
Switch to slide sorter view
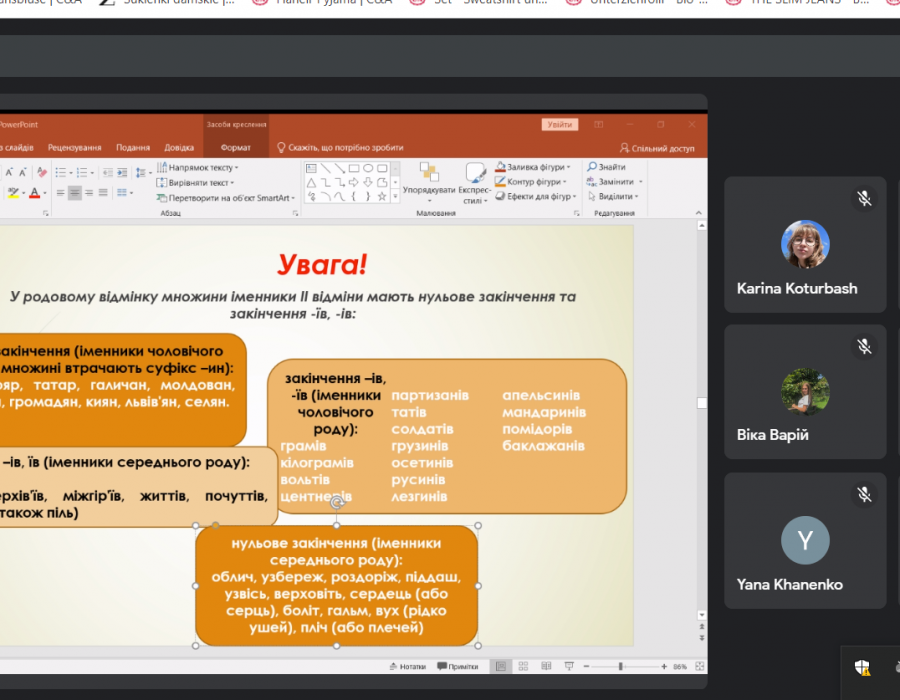[x=524, y=666]
